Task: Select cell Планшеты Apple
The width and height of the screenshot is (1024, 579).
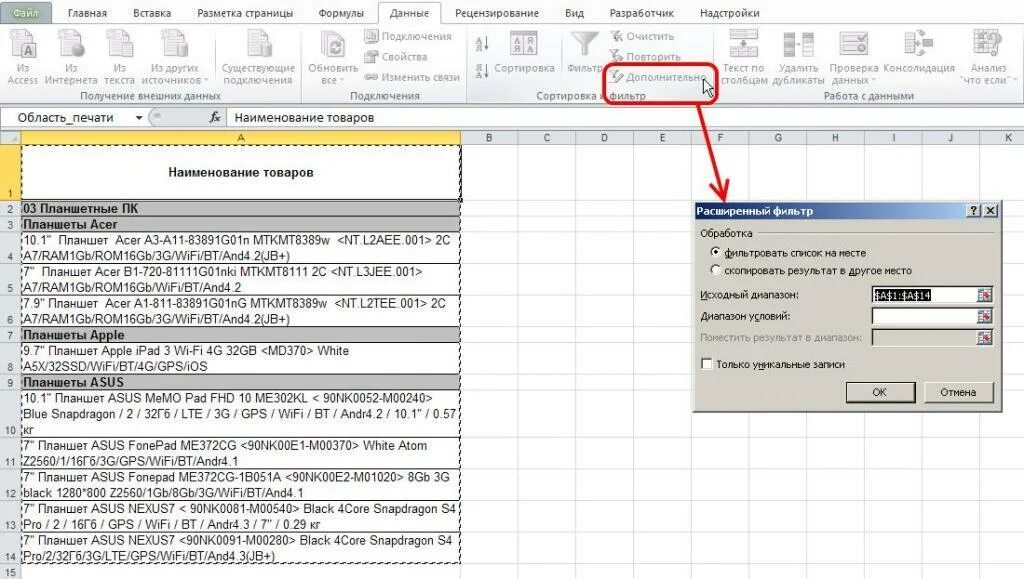Action: tap(240, 335)
